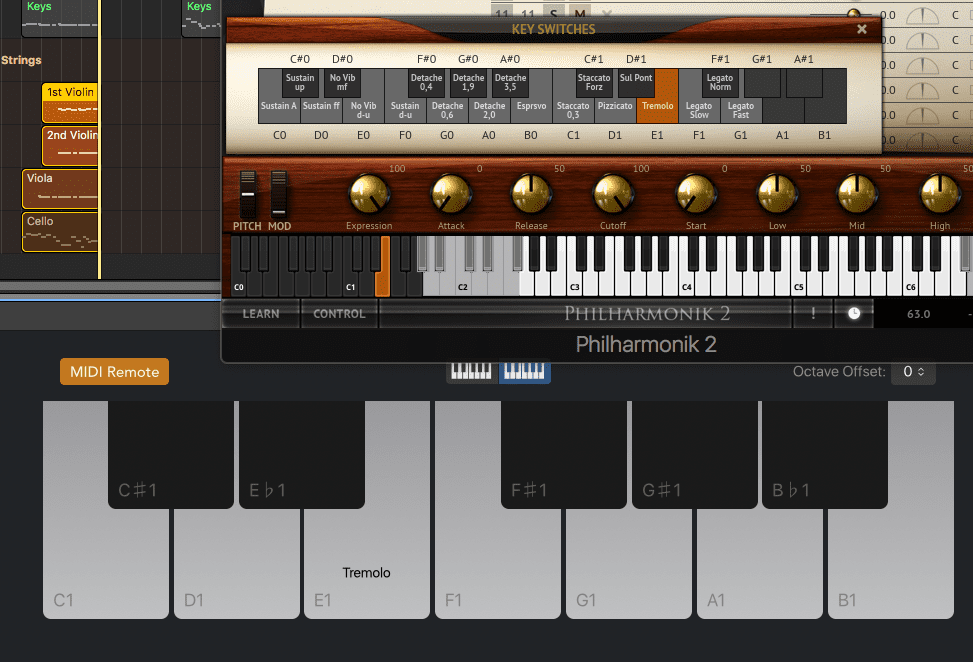Select the Cello region
The image size is (973, 662).
coord(60,232)
